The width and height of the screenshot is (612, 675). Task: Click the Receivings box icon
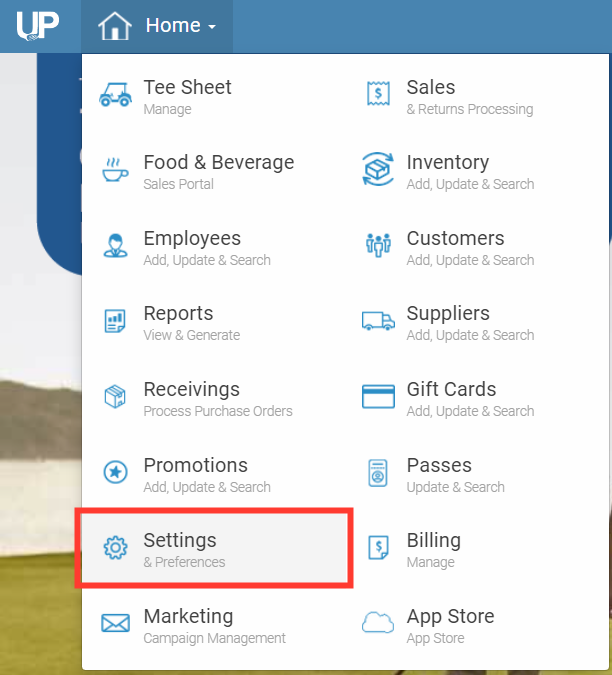115,398
